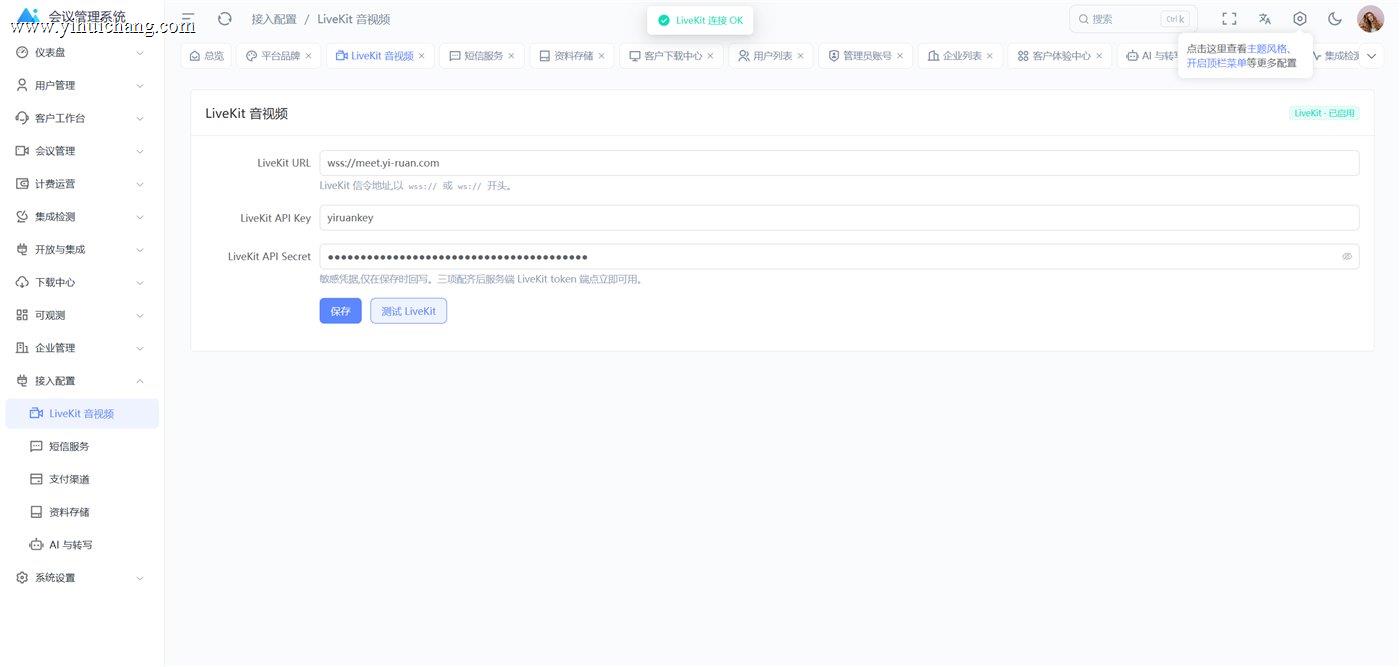Click the LiveKit 连接 OK notification toast

tap(700, 20)
